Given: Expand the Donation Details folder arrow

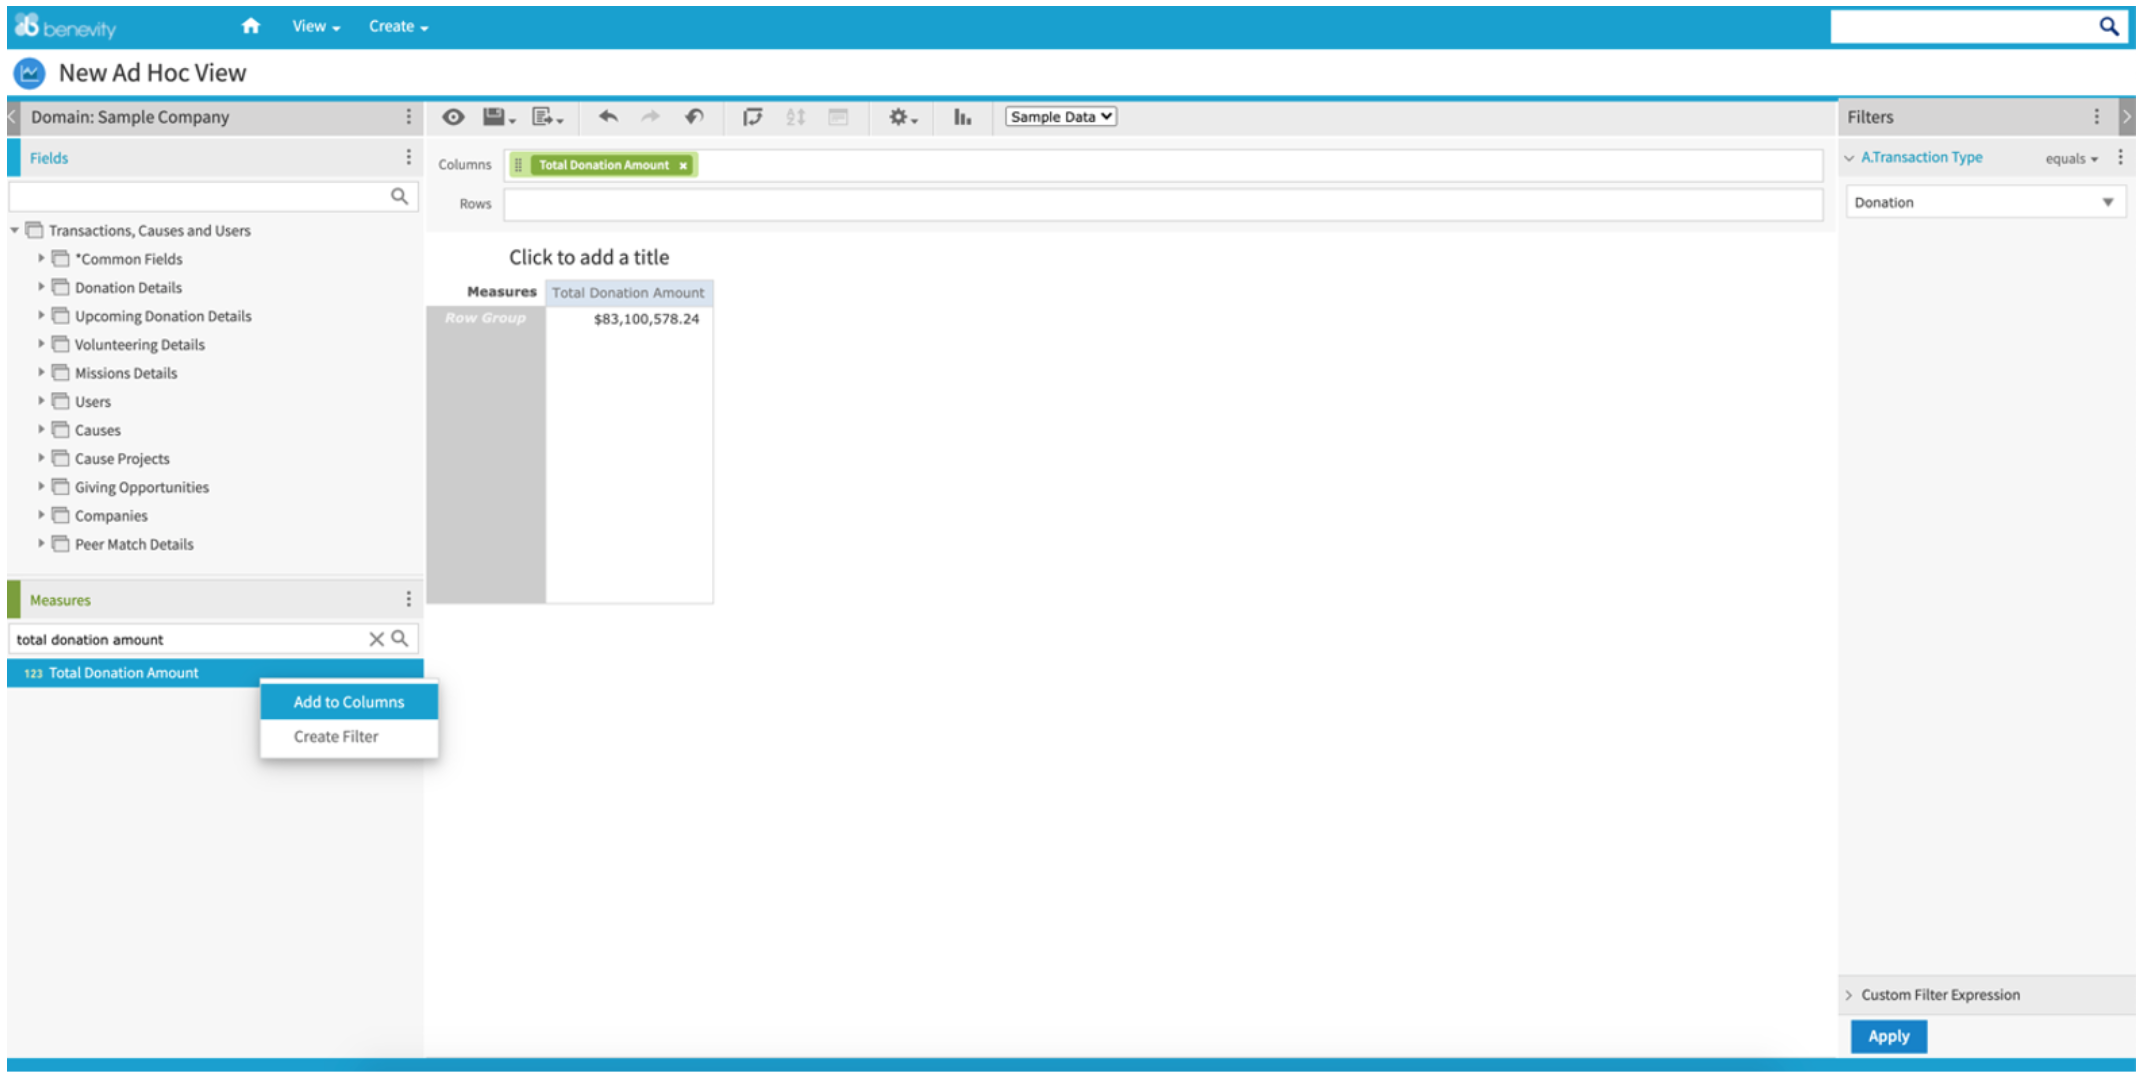Looking at the screenshot, I should tap(41, 287).
